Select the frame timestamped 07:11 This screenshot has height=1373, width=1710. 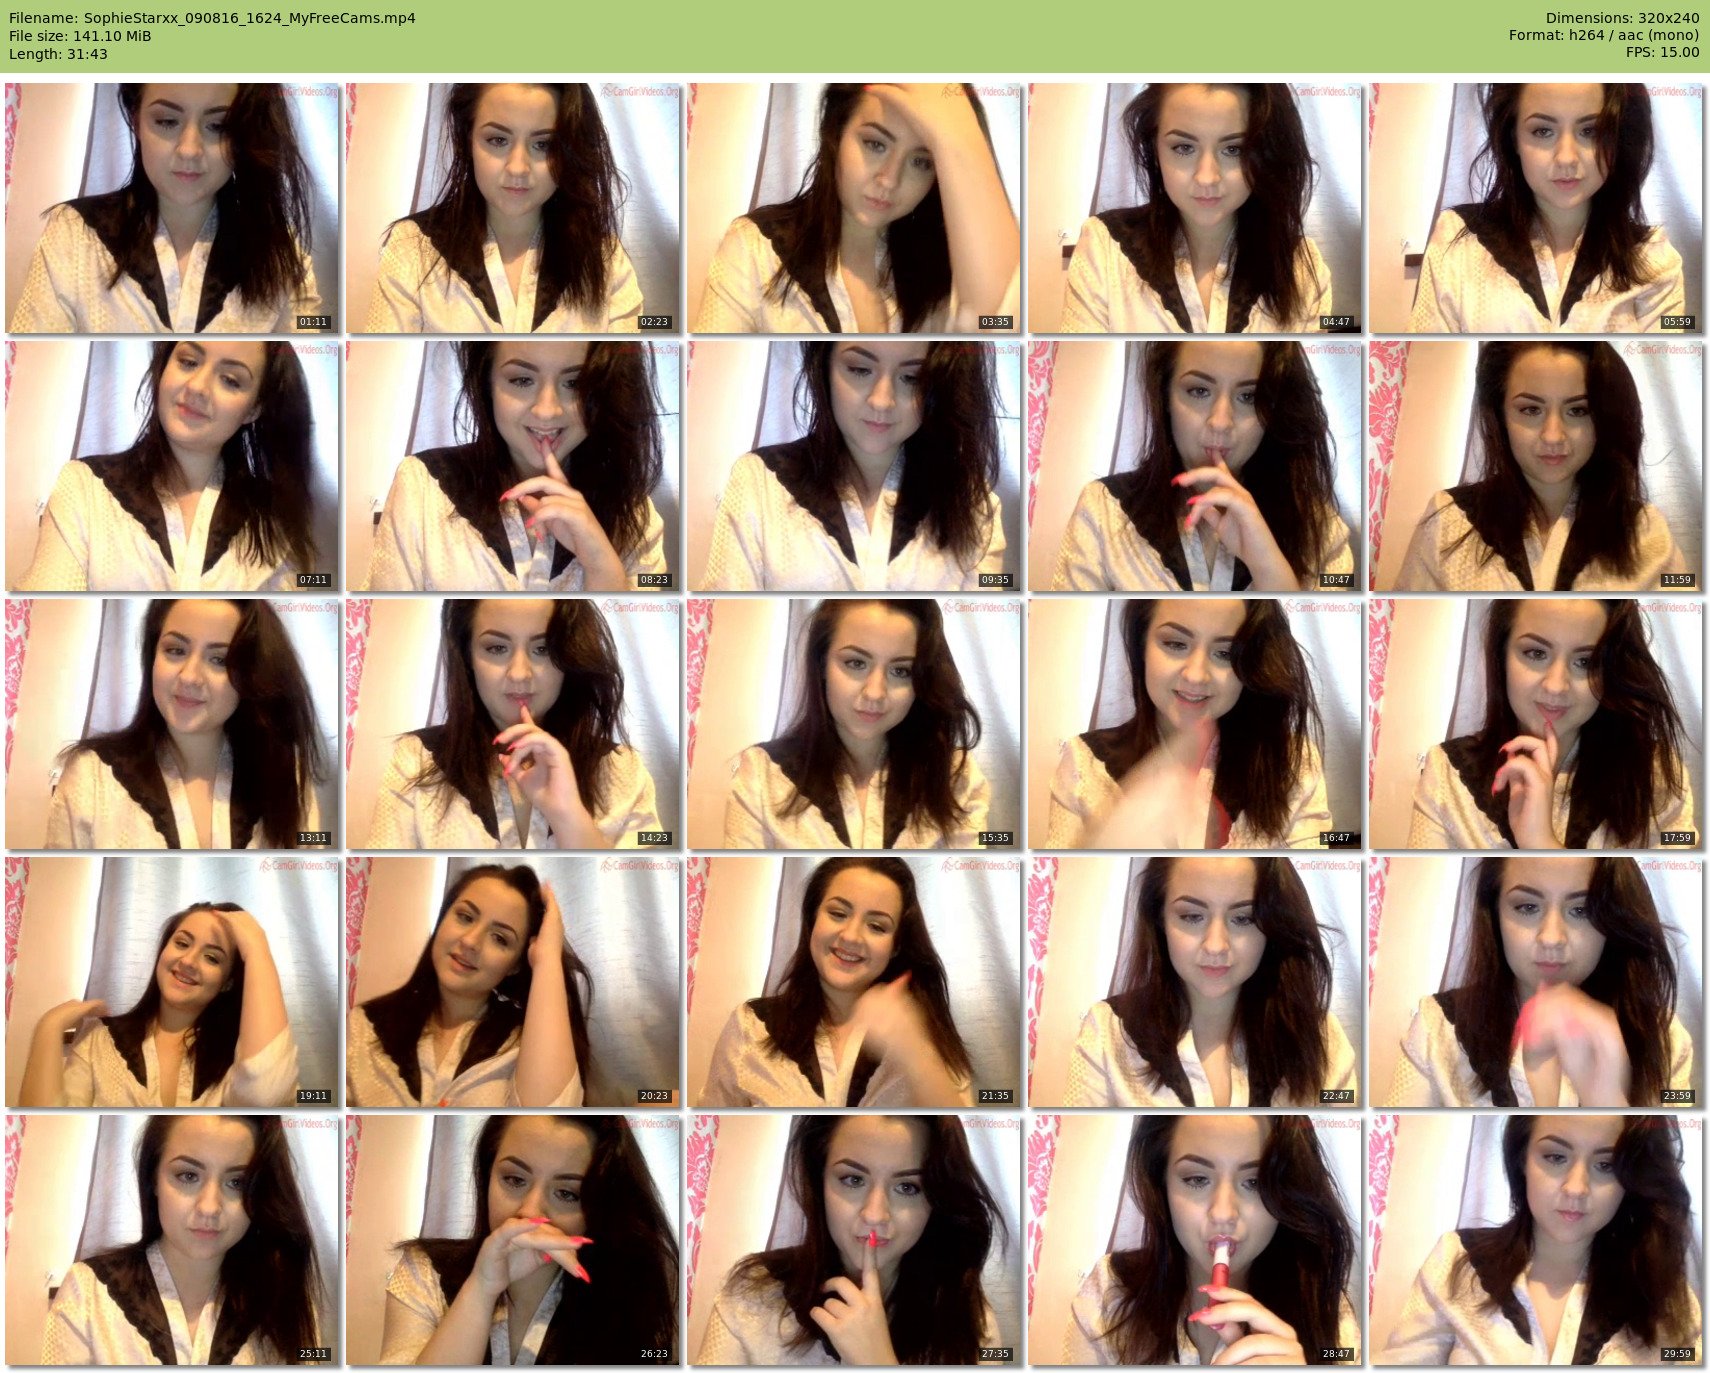tap(172, 466)
